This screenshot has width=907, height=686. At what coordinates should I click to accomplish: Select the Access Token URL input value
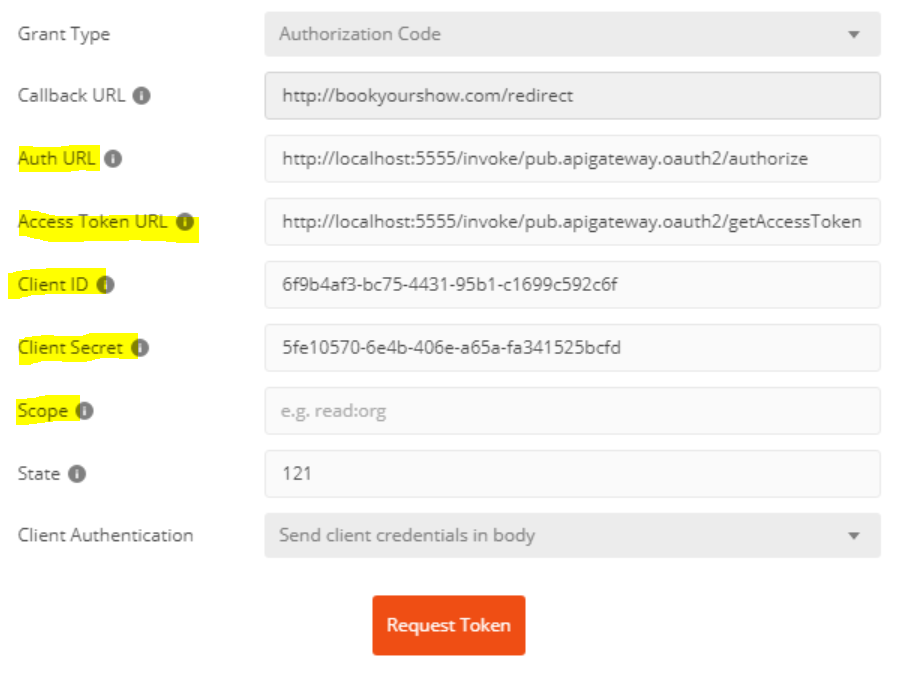pyautogui.click(x=572, y=222)
